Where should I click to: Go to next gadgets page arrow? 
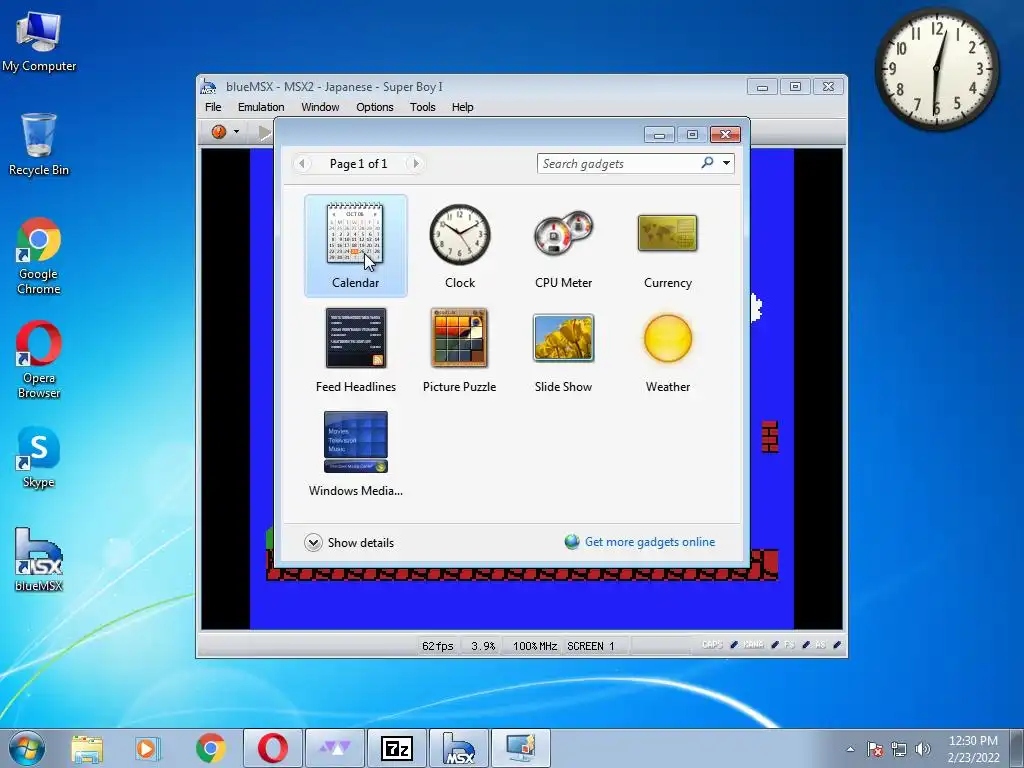point(415,163)
